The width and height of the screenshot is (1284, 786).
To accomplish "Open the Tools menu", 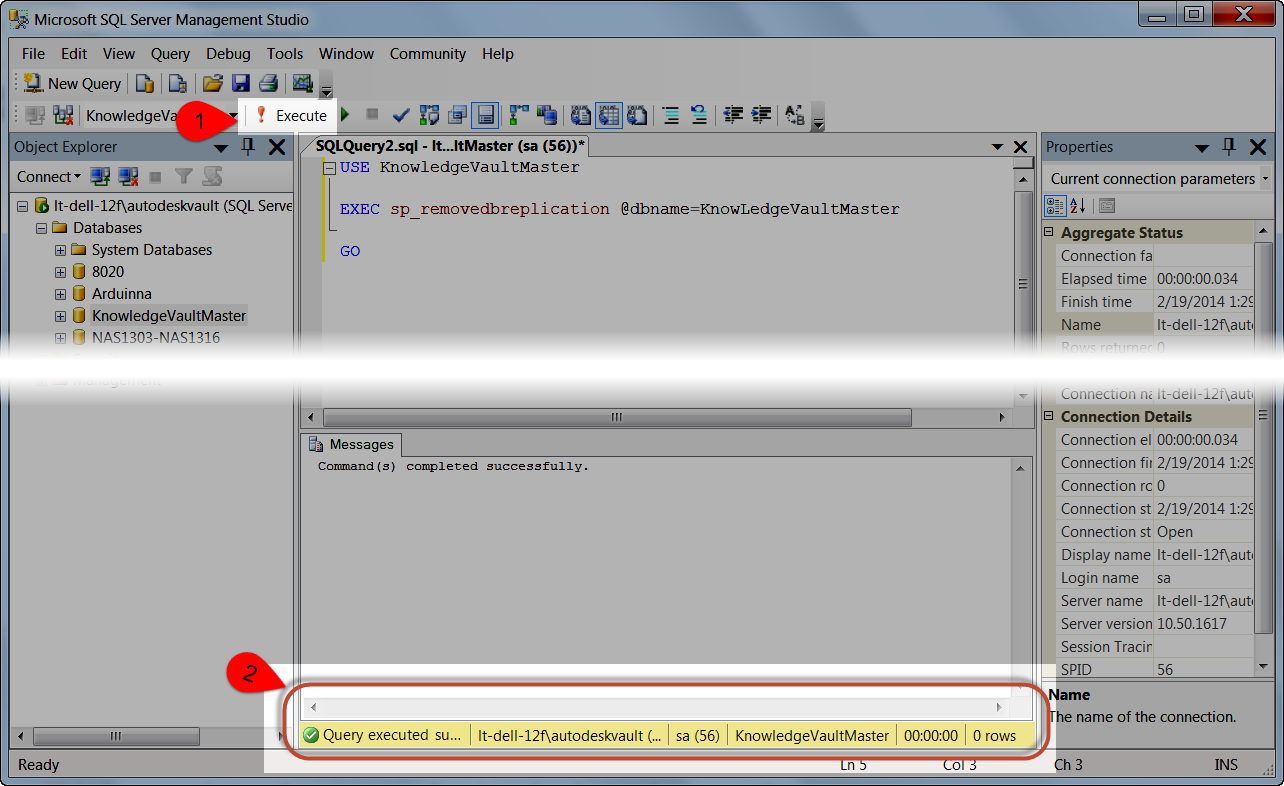I will (x=285, y=54).
